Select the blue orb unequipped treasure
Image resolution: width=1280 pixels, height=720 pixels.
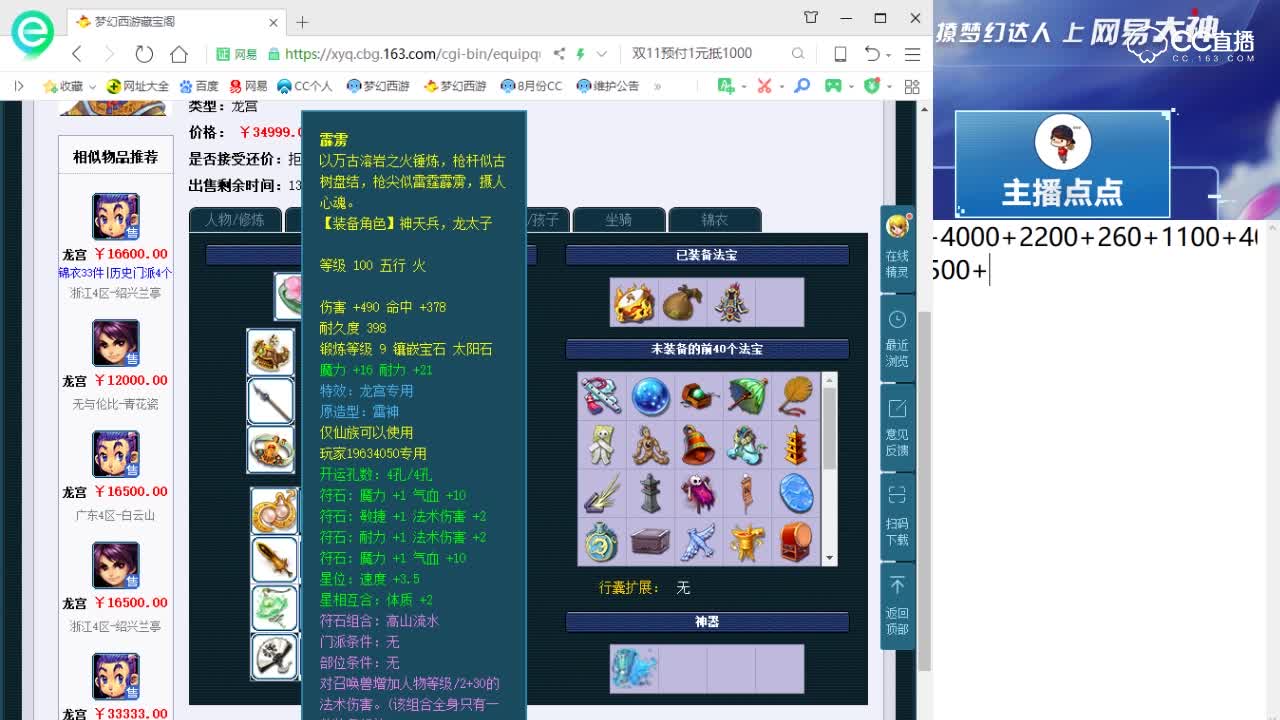650,396
